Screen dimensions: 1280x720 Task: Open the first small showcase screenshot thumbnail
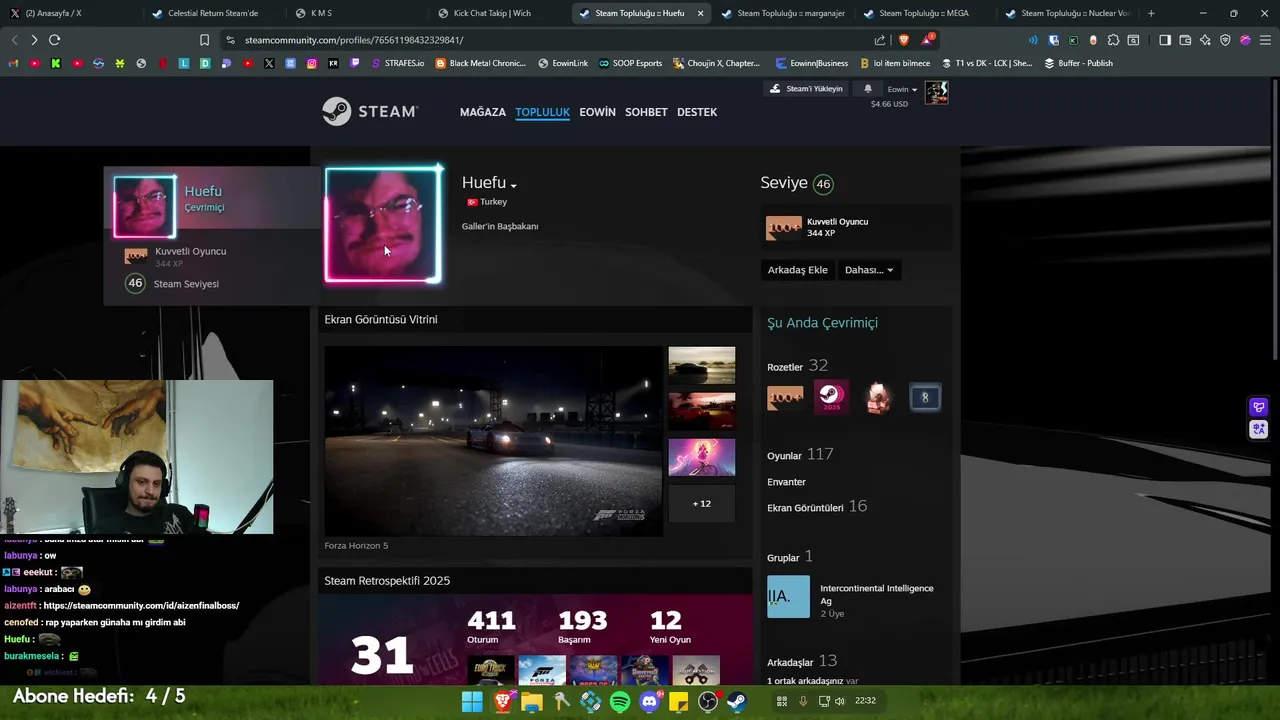tap(701, 365)
